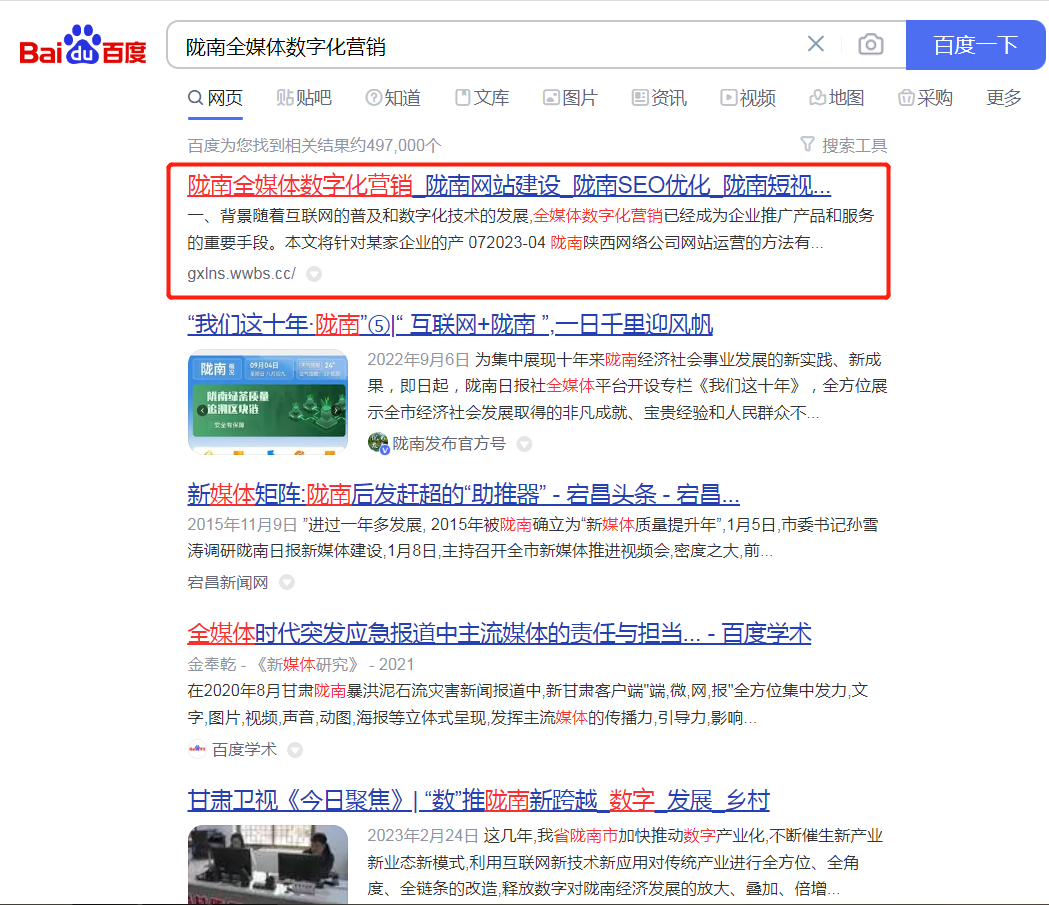The image size is (1049, 905).
Task: Open result 新媒体矩阵:陇南后发赶超的“助推器”
Action: point(463,494)
